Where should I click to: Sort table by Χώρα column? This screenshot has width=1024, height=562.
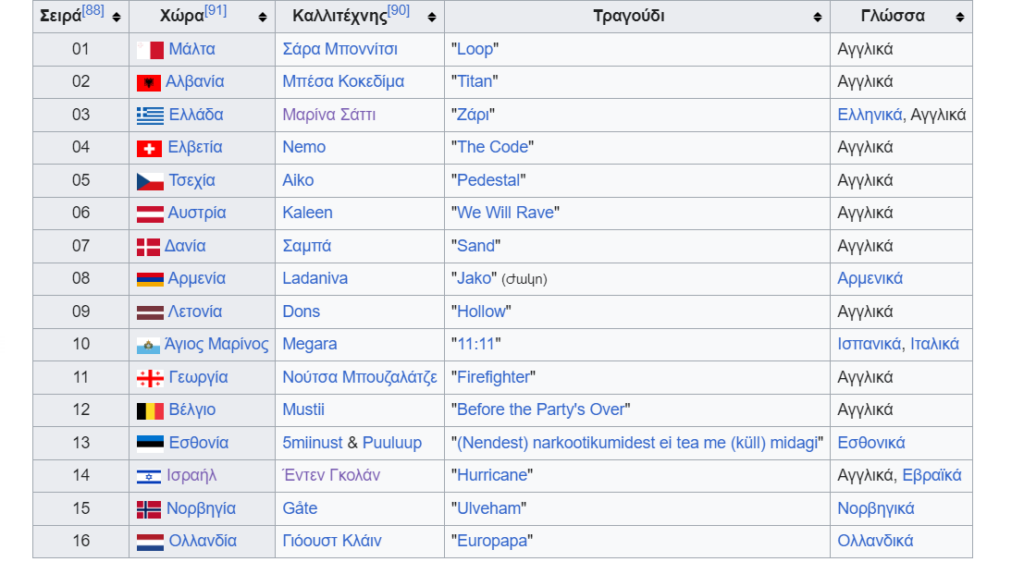[x=263, y=17]
